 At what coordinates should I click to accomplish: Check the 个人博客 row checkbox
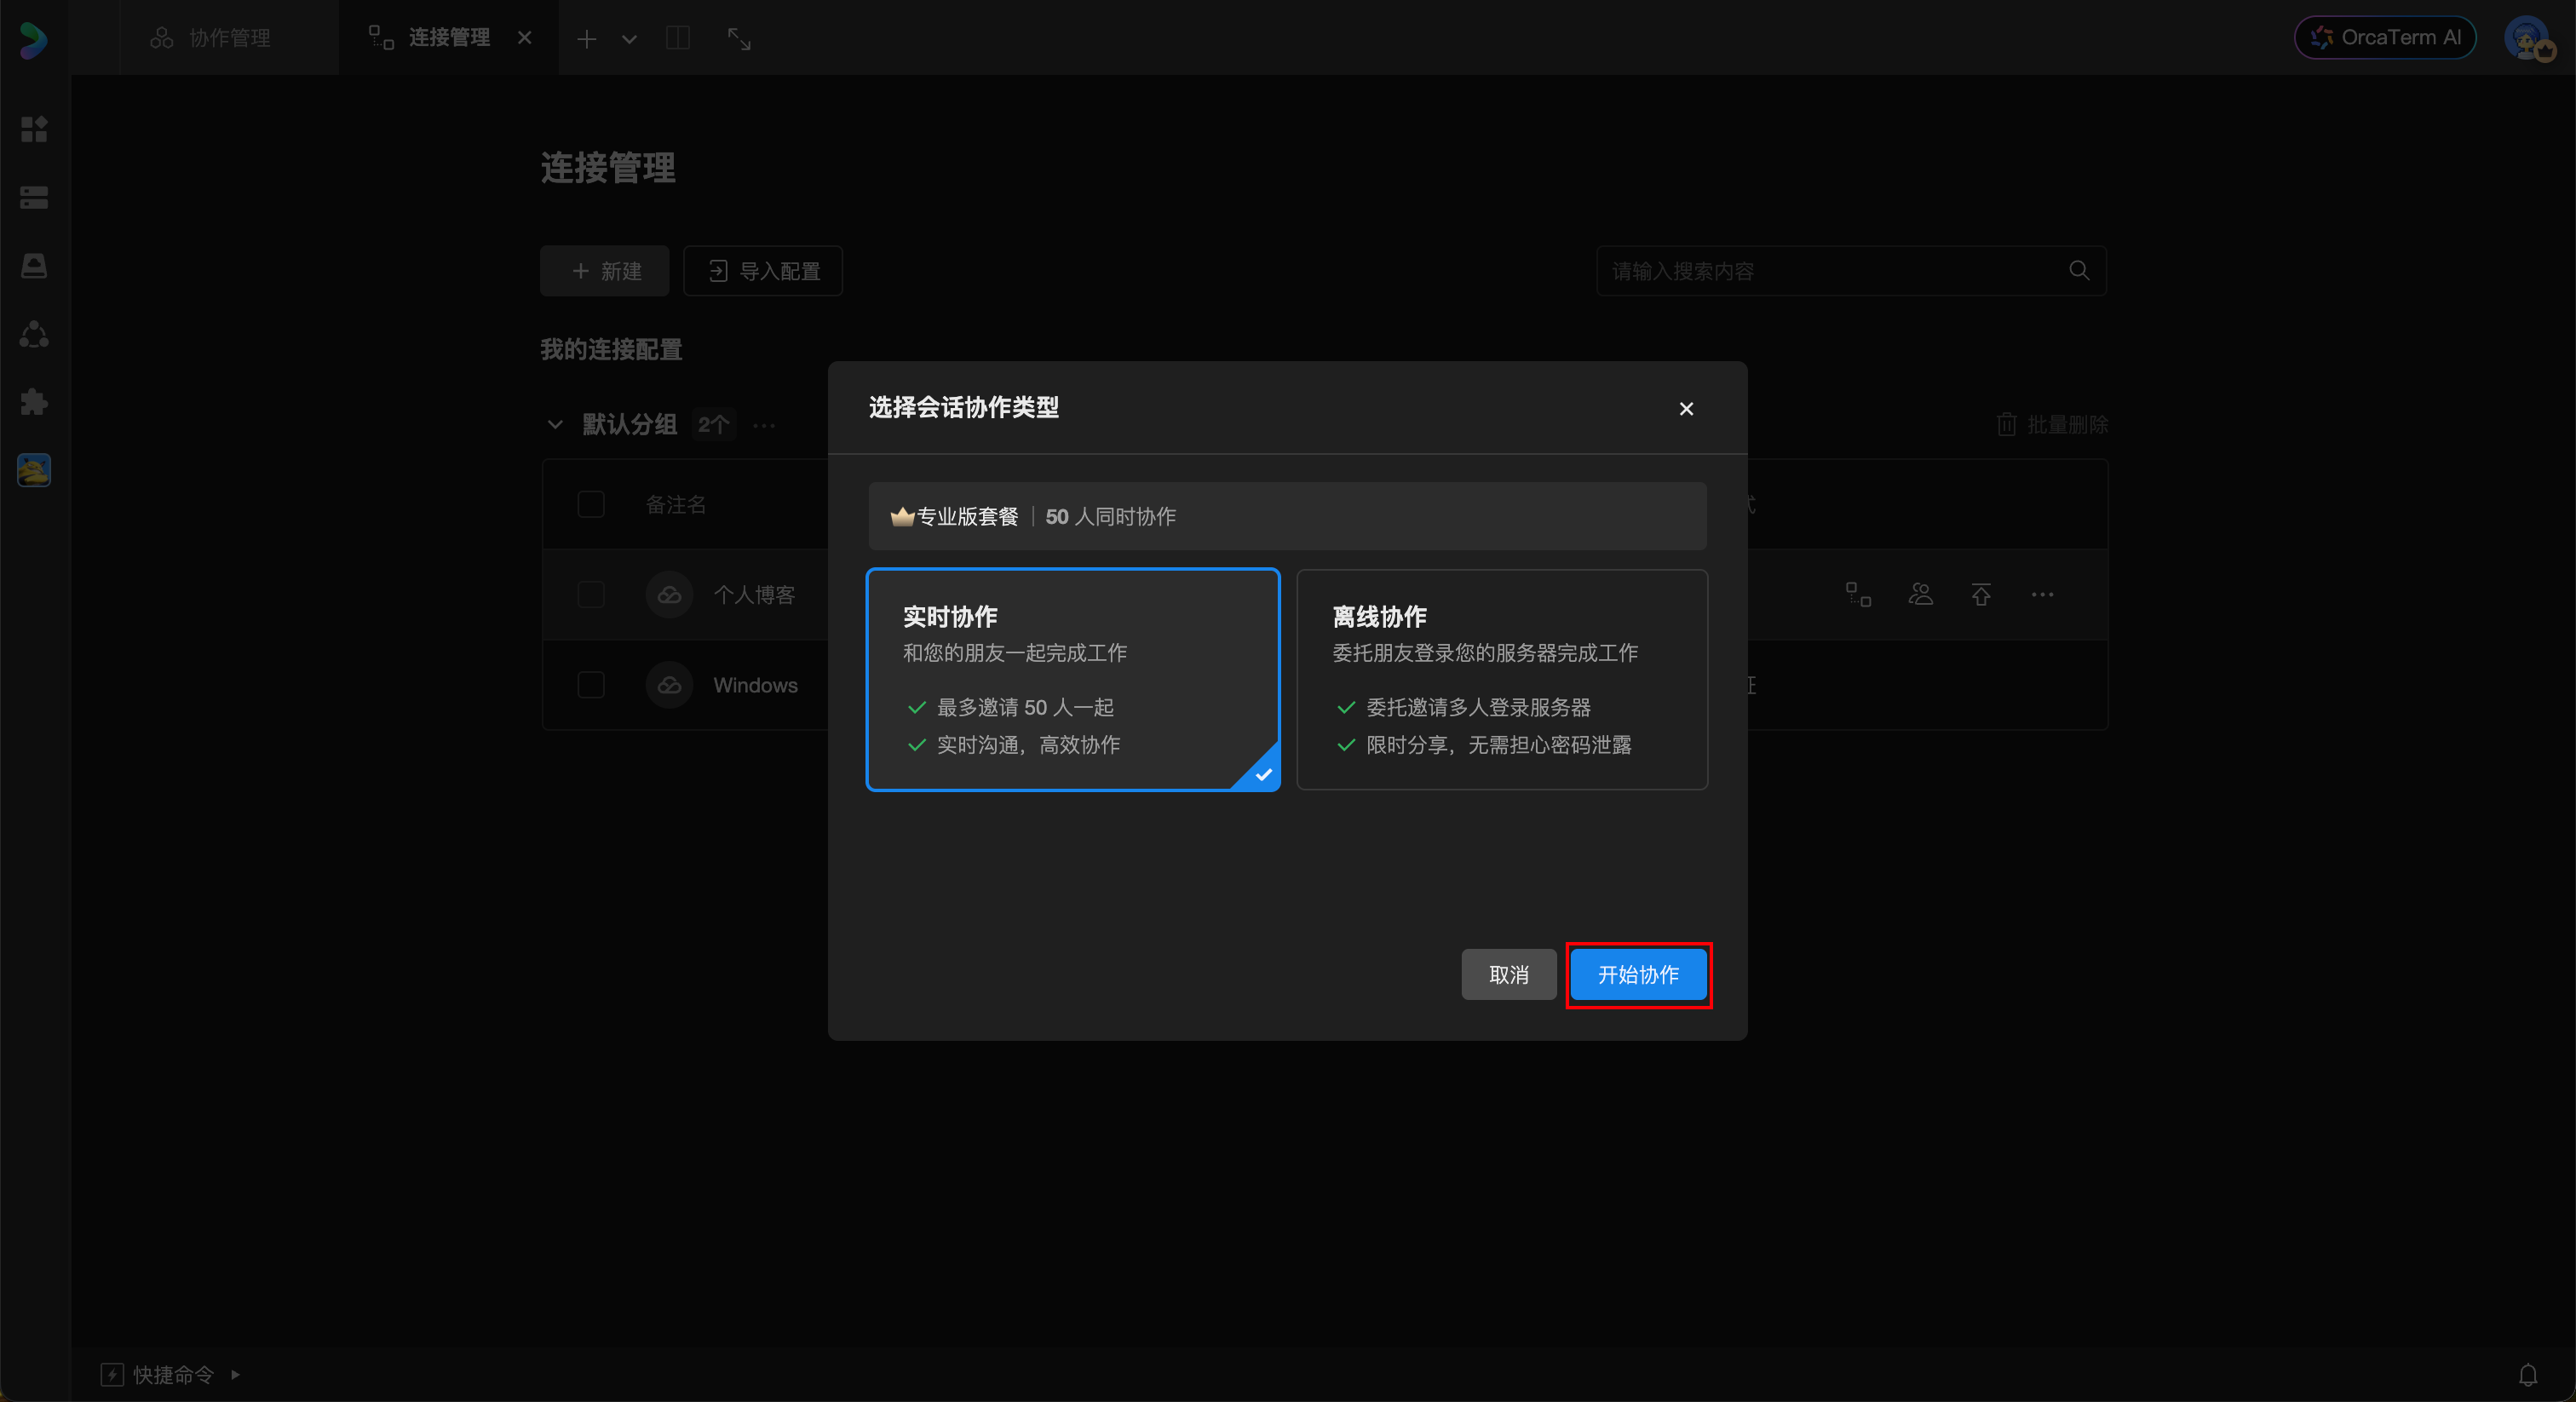(591, 595)
